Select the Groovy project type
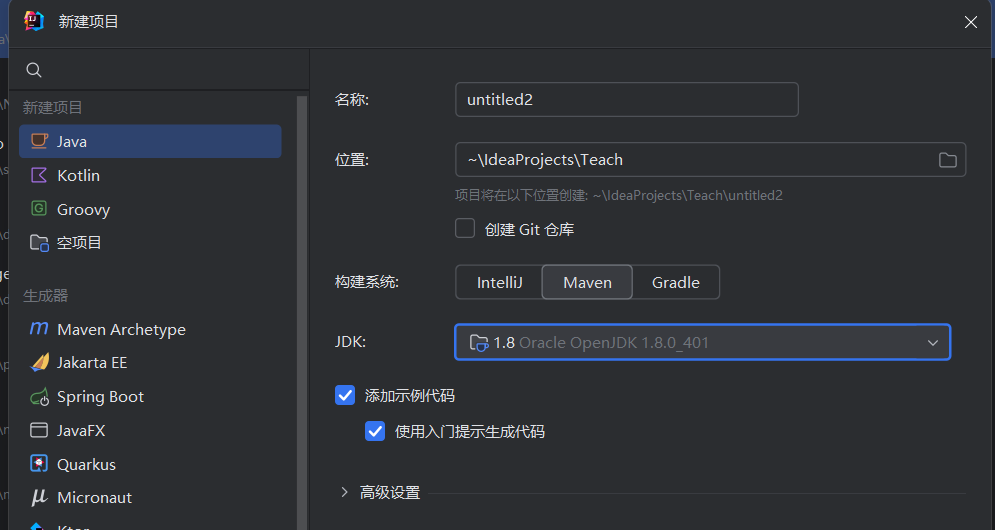Screen dimensions: 995x530 150,209
